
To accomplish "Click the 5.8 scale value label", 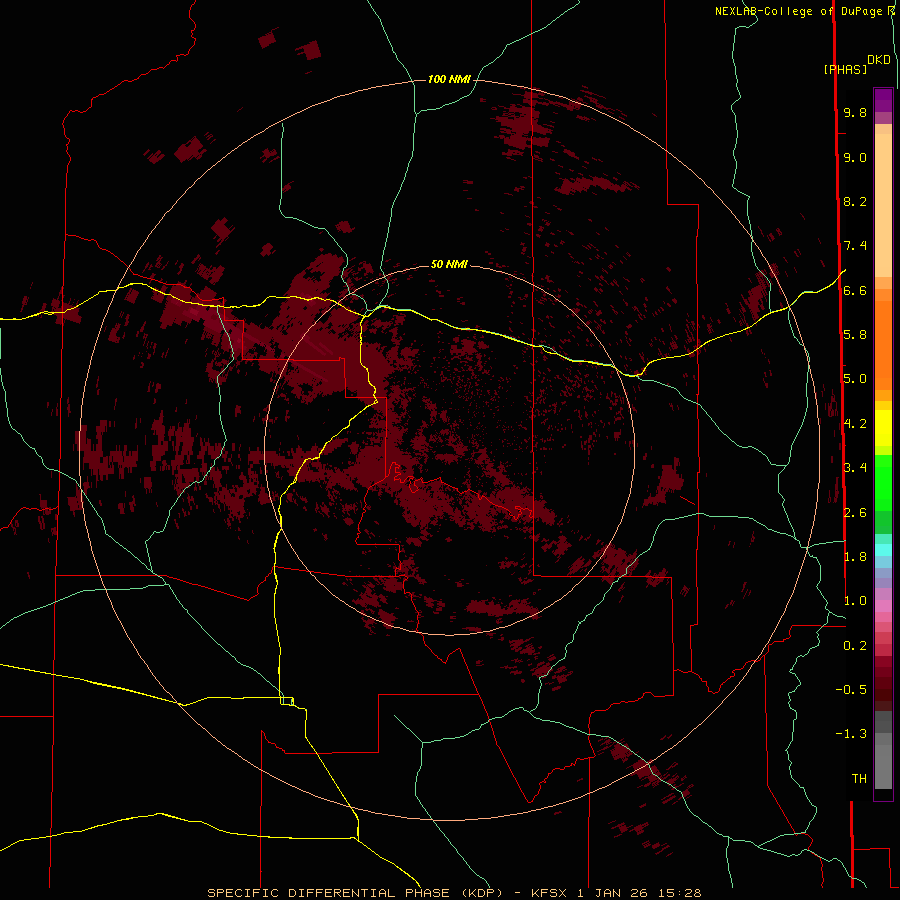I will click(x=855, y=335).
